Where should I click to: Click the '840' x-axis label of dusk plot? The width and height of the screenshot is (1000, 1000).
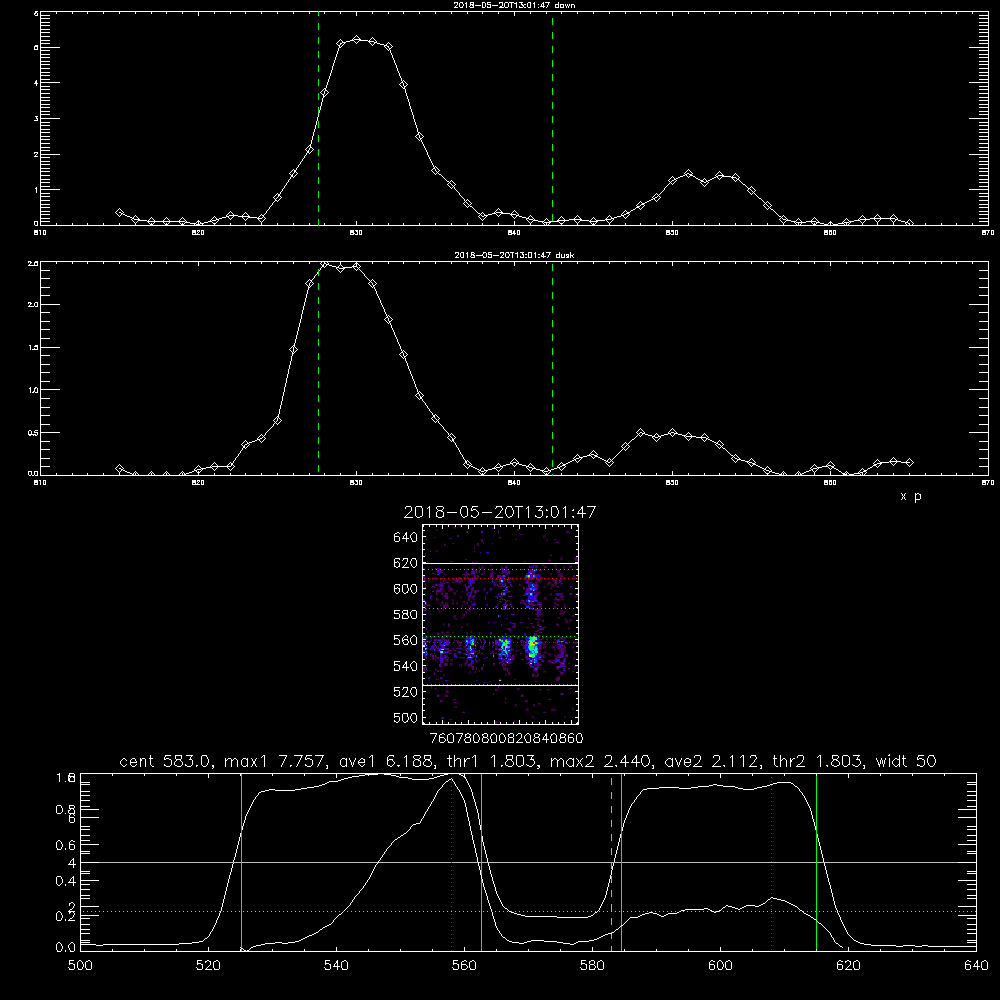pyautogui.click(x=514, y=483)
